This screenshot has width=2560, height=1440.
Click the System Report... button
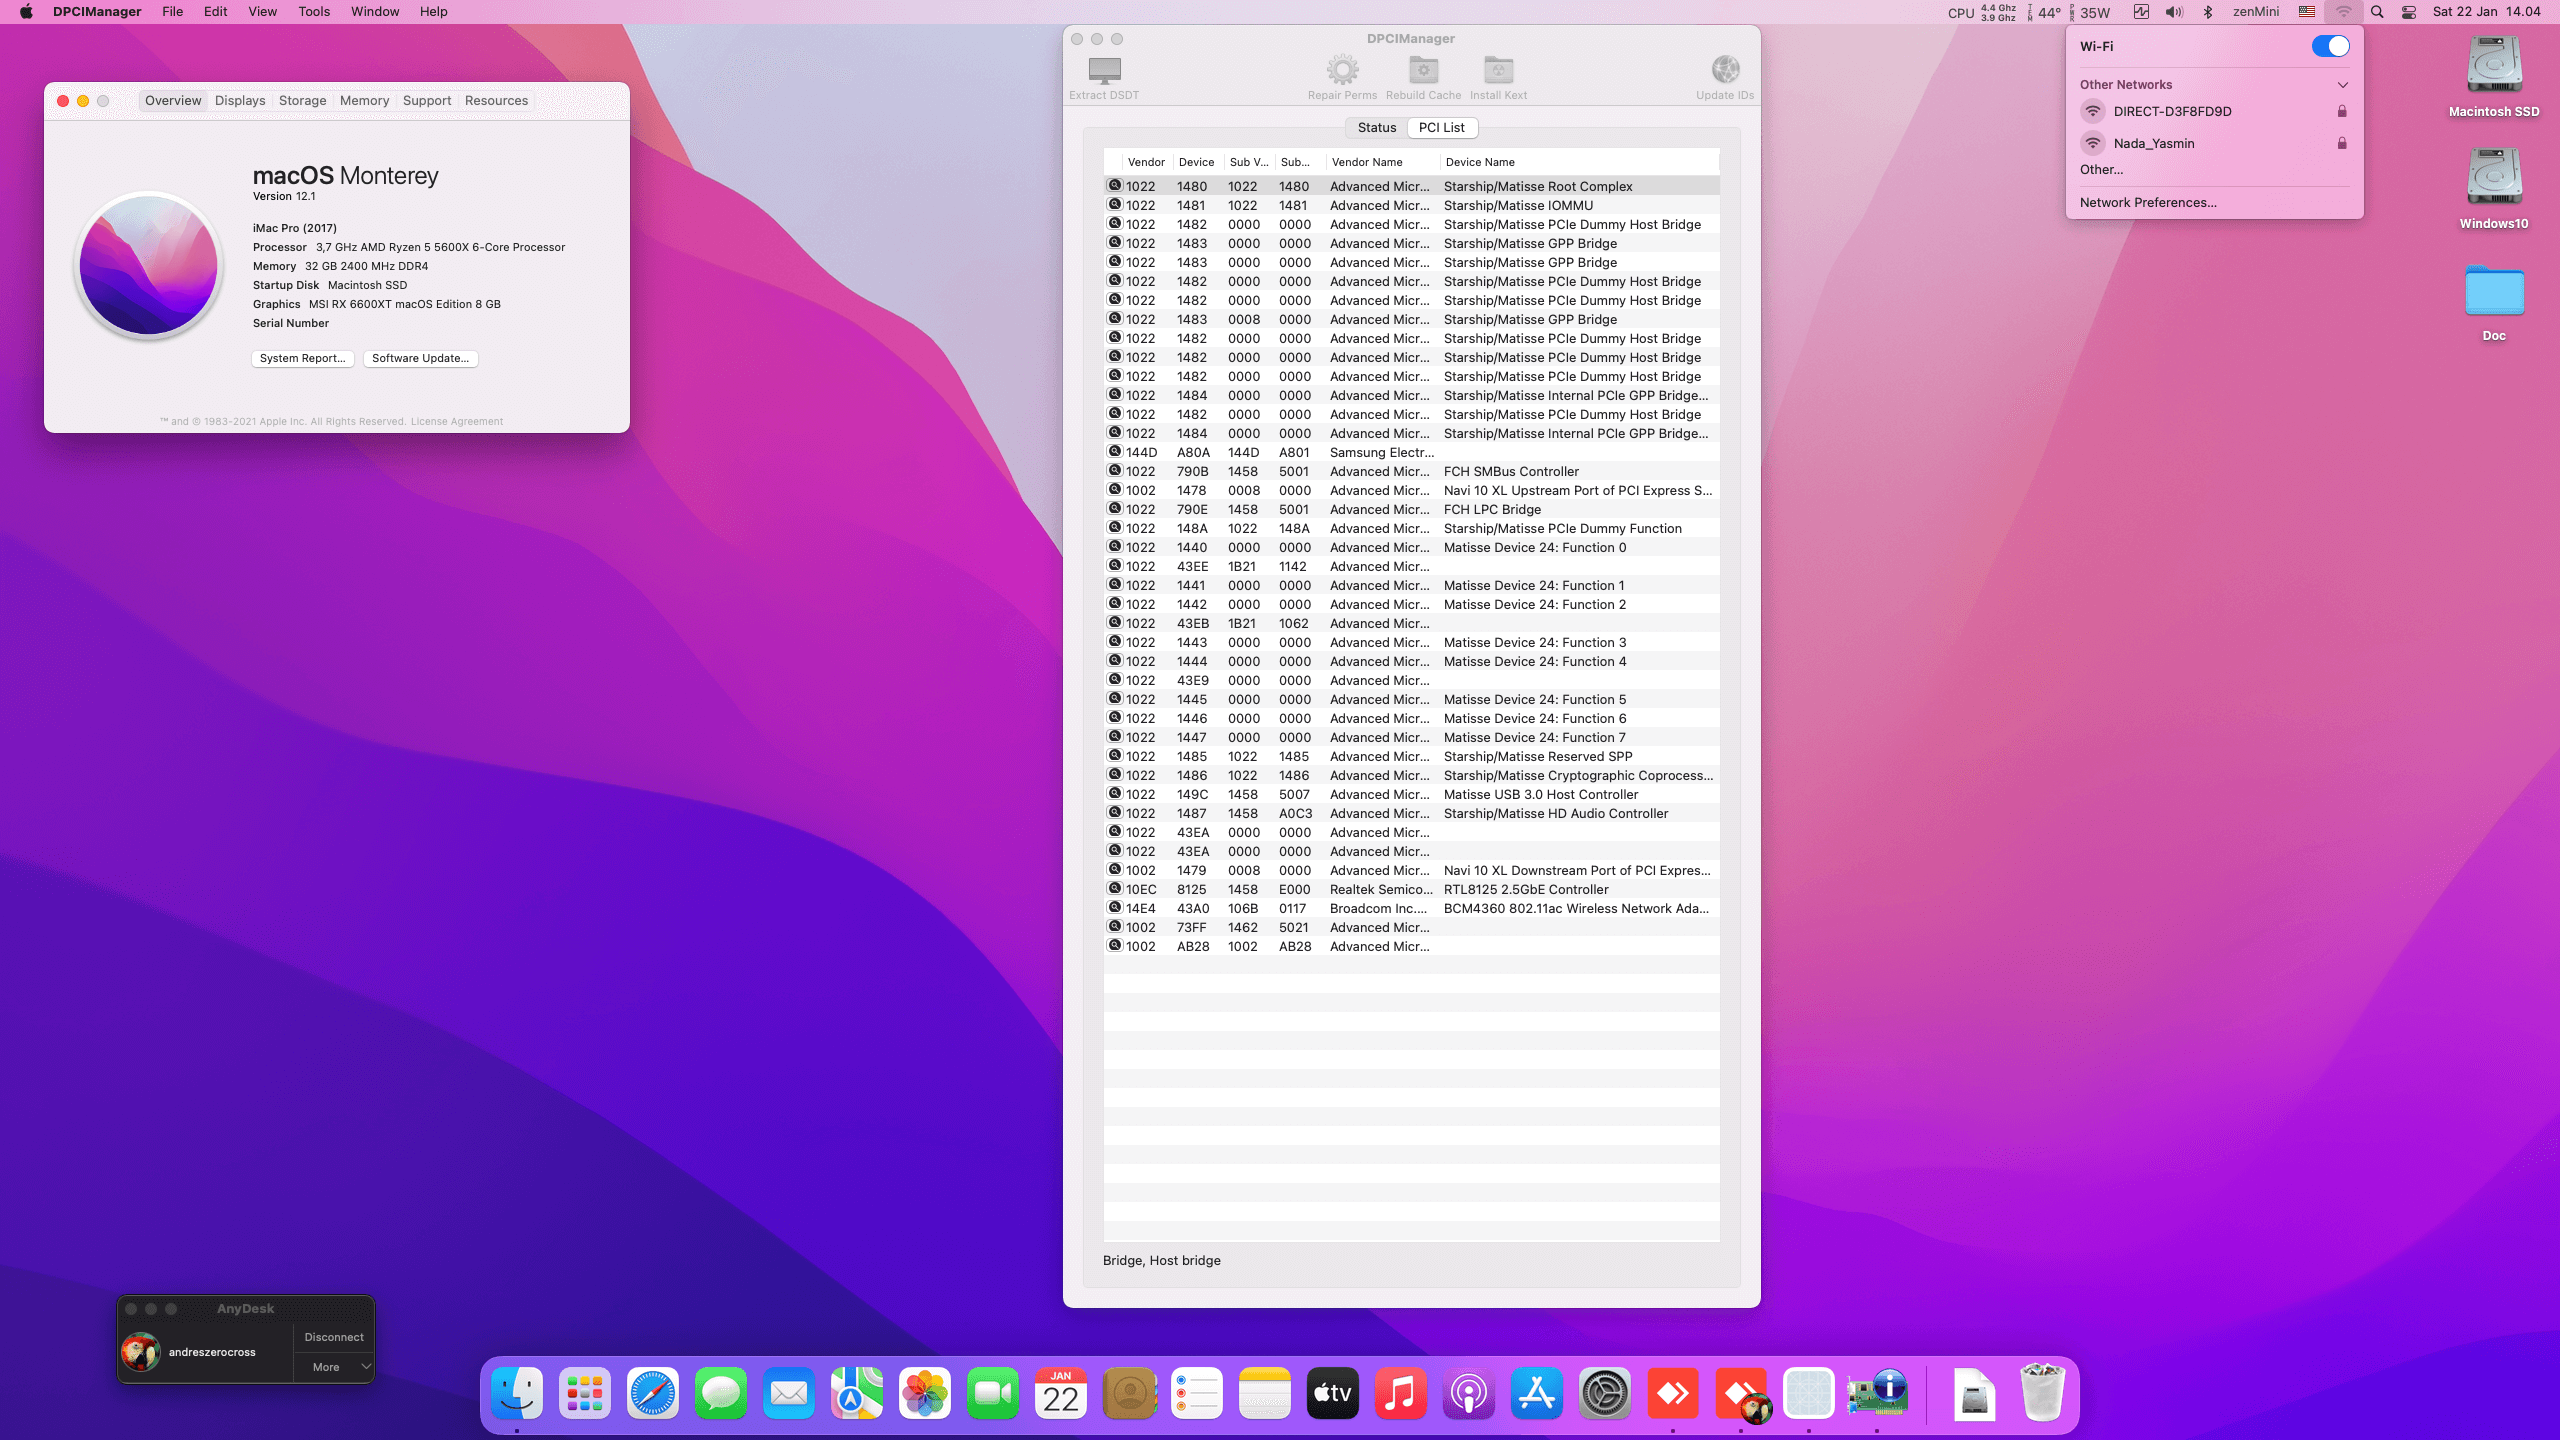302,358
